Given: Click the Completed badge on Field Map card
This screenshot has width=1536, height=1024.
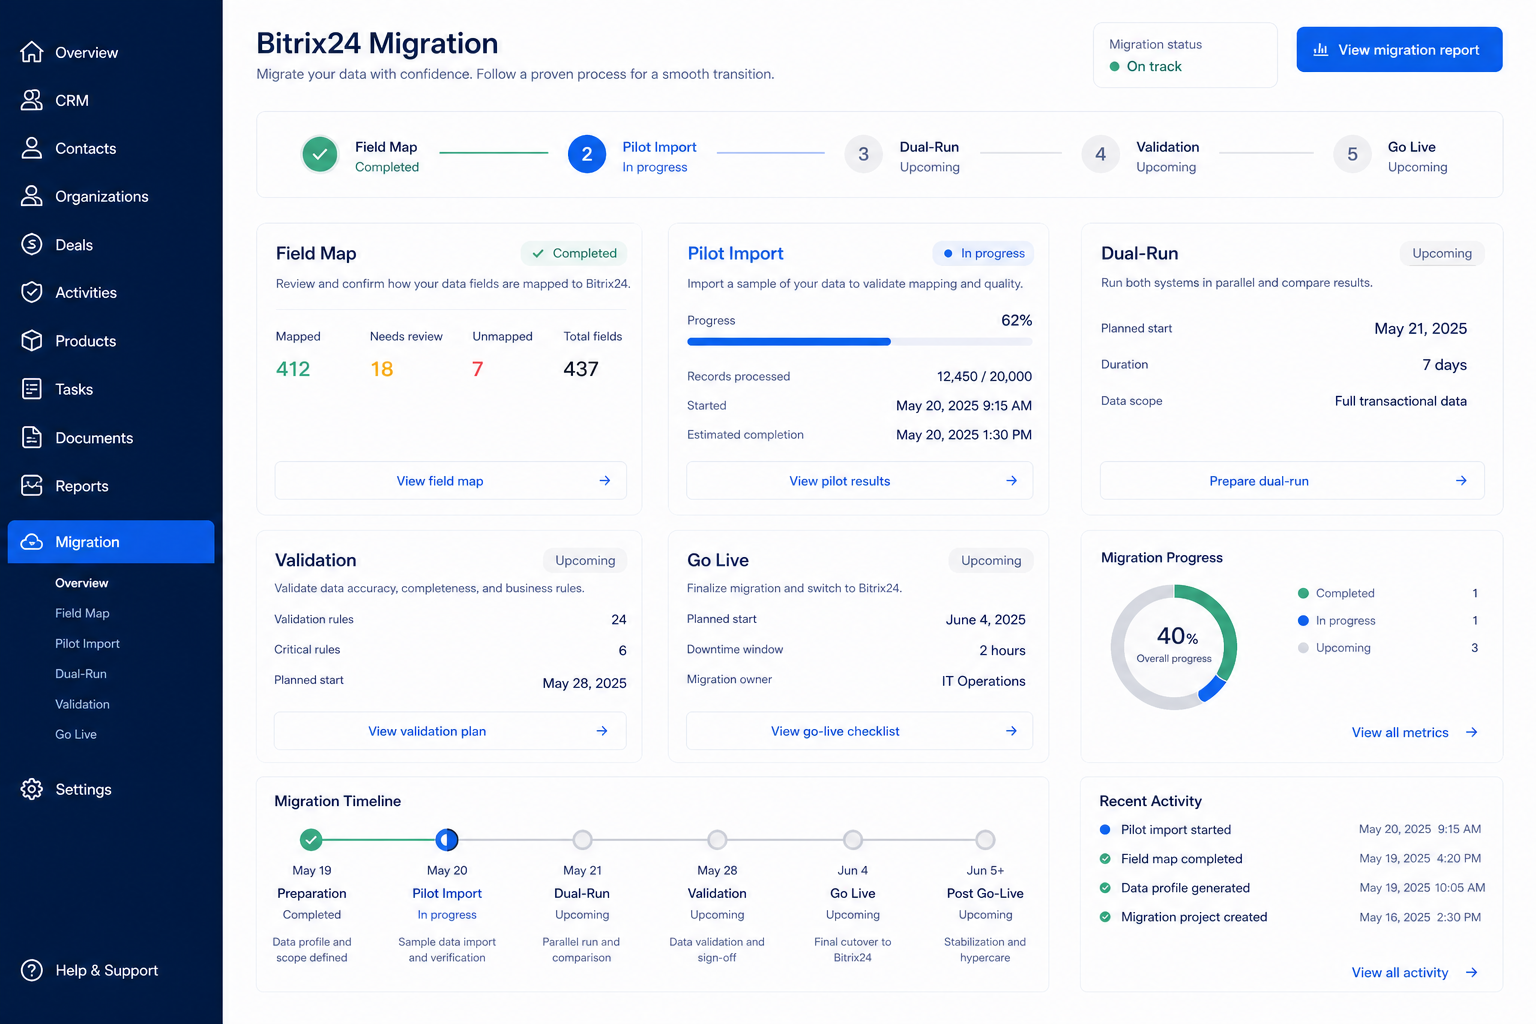Looking at the screenshot, I should [x=574, y=253].
